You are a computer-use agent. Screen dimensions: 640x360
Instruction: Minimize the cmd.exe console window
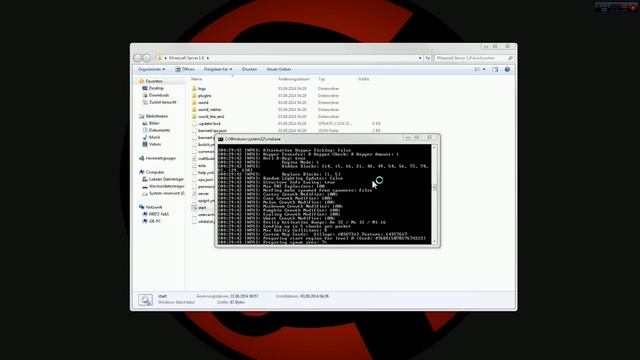pos(407,138)
